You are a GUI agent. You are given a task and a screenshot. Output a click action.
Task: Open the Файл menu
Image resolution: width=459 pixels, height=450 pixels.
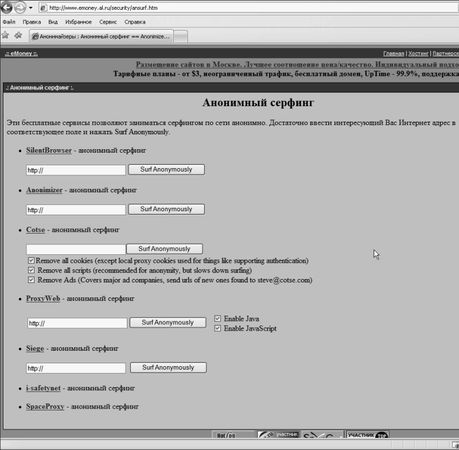pos(9,22)
